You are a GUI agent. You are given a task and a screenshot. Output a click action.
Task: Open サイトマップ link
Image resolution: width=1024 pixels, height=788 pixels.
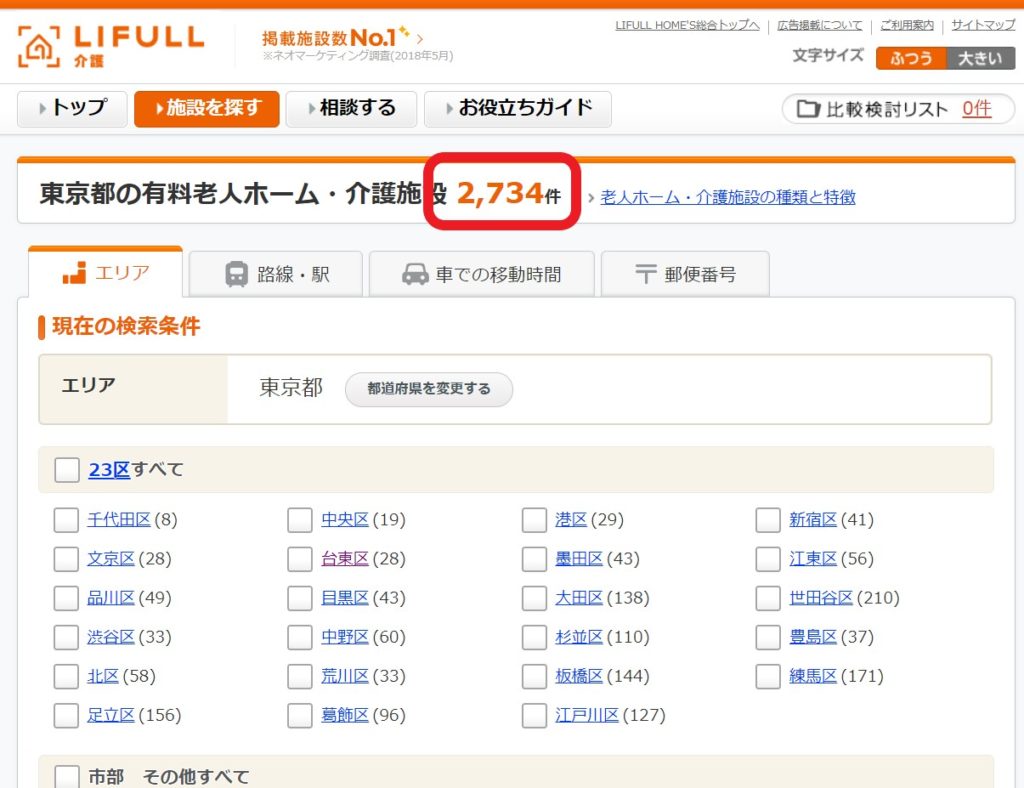point(983,25)
